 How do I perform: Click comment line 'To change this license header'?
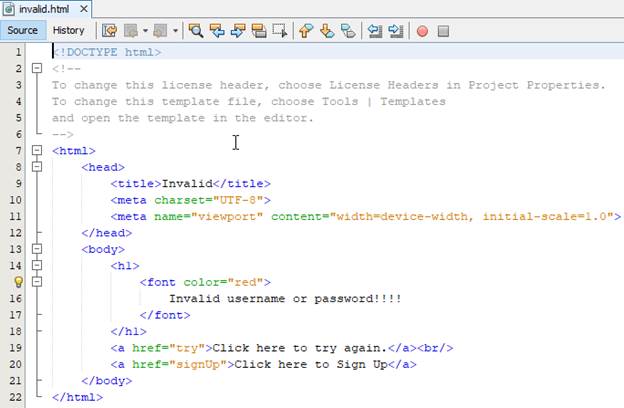[329, 85]
